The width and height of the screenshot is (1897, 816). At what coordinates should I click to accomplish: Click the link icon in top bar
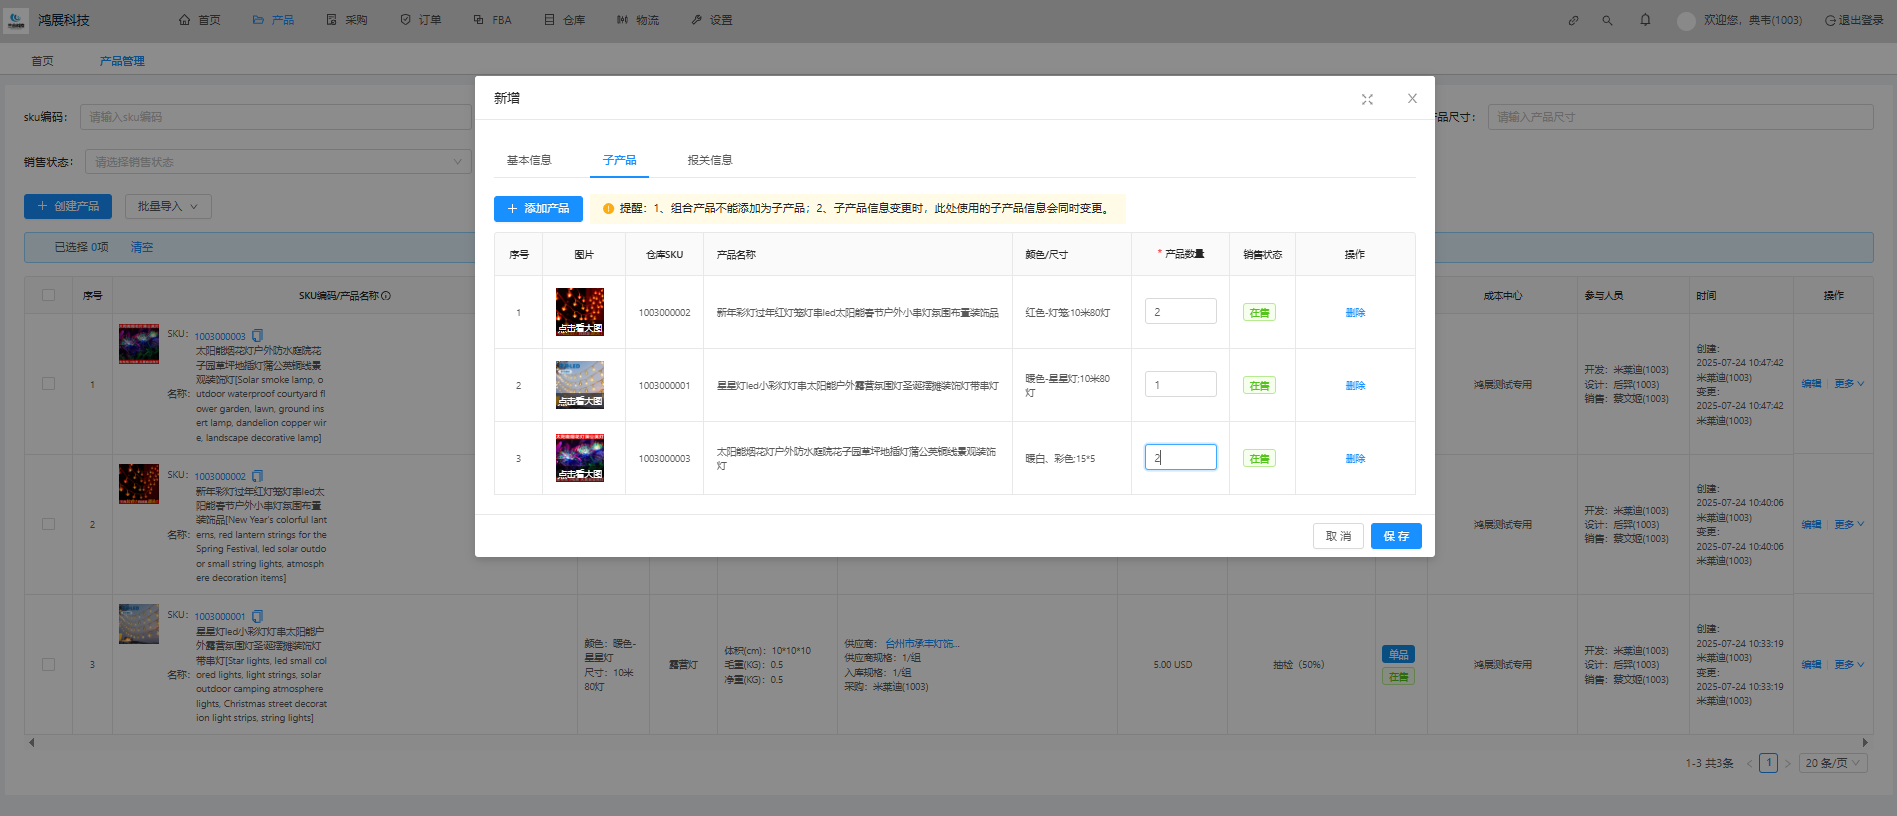point(1573,20)
